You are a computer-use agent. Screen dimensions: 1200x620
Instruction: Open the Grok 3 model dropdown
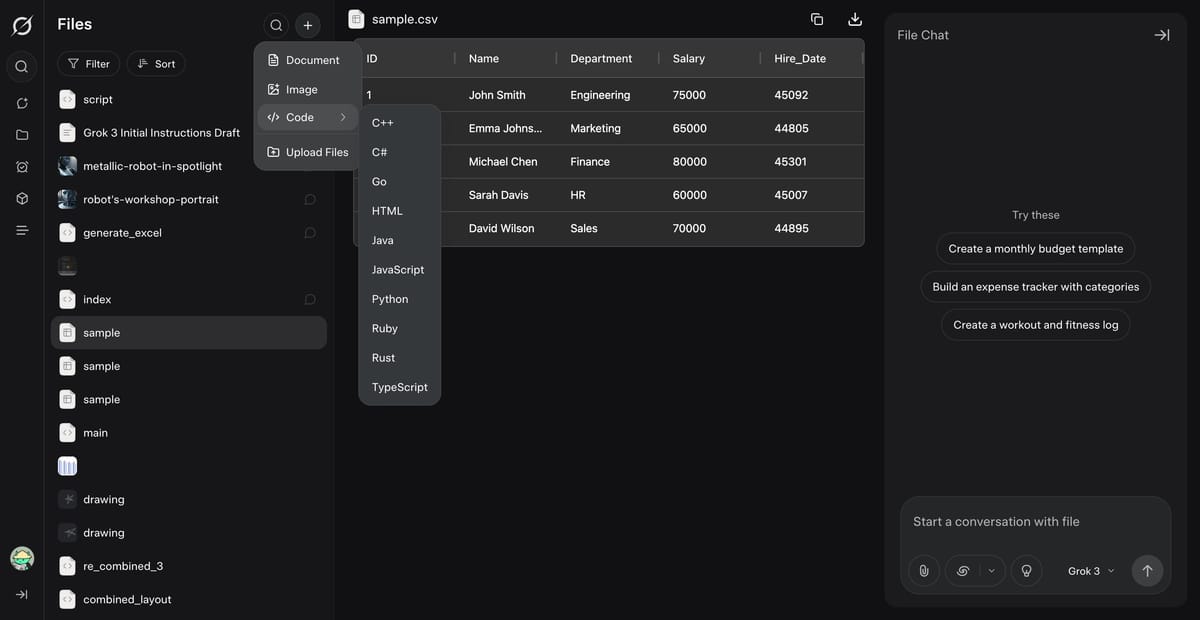[1089, 570]
